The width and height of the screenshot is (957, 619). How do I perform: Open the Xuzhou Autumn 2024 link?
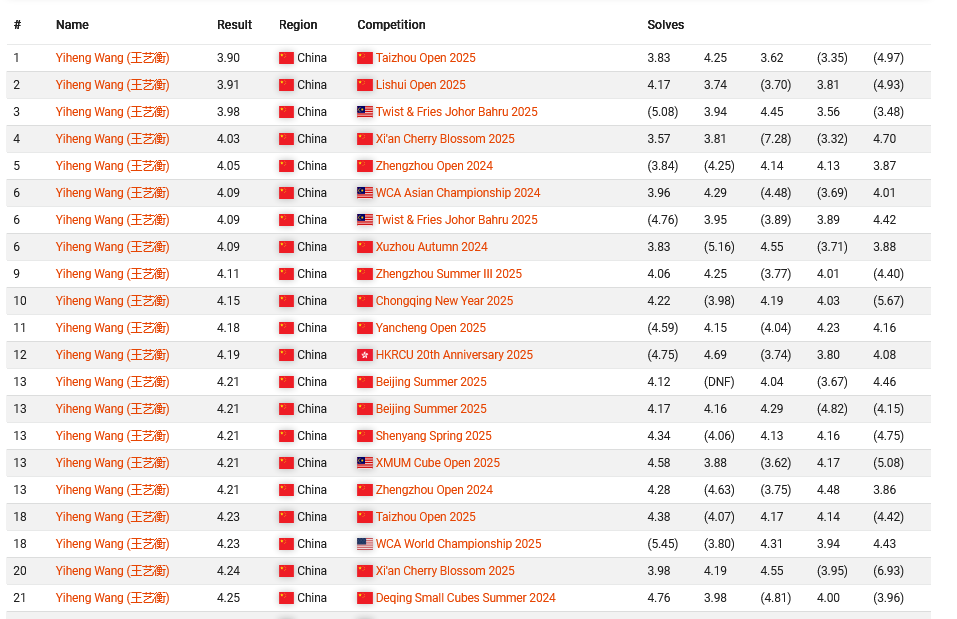click(431, 247)
